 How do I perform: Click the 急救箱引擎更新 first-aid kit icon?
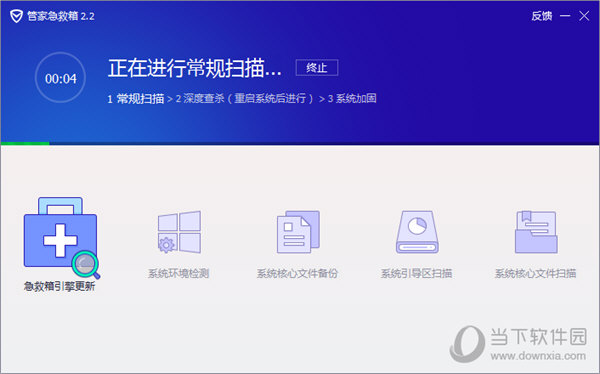click(x=61, y=237)
